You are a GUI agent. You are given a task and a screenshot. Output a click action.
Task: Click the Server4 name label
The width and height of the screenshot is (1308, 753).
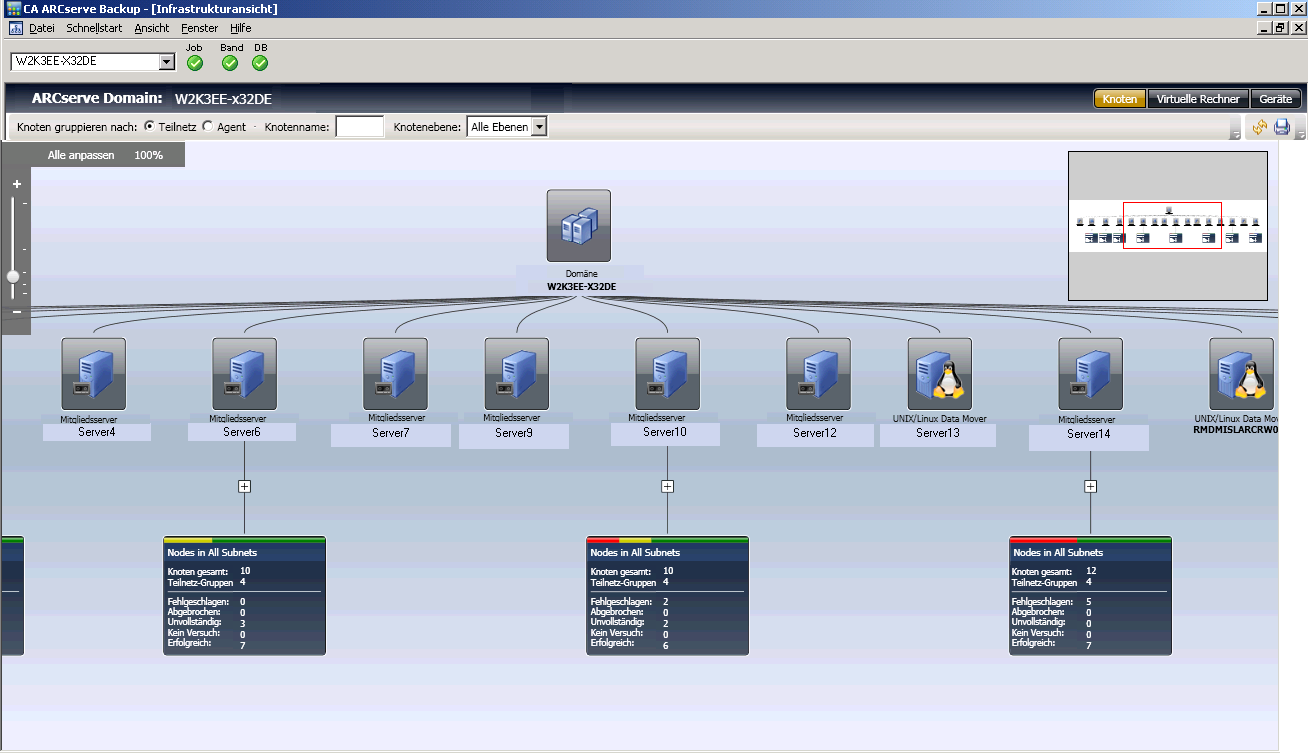pos(96,432)
